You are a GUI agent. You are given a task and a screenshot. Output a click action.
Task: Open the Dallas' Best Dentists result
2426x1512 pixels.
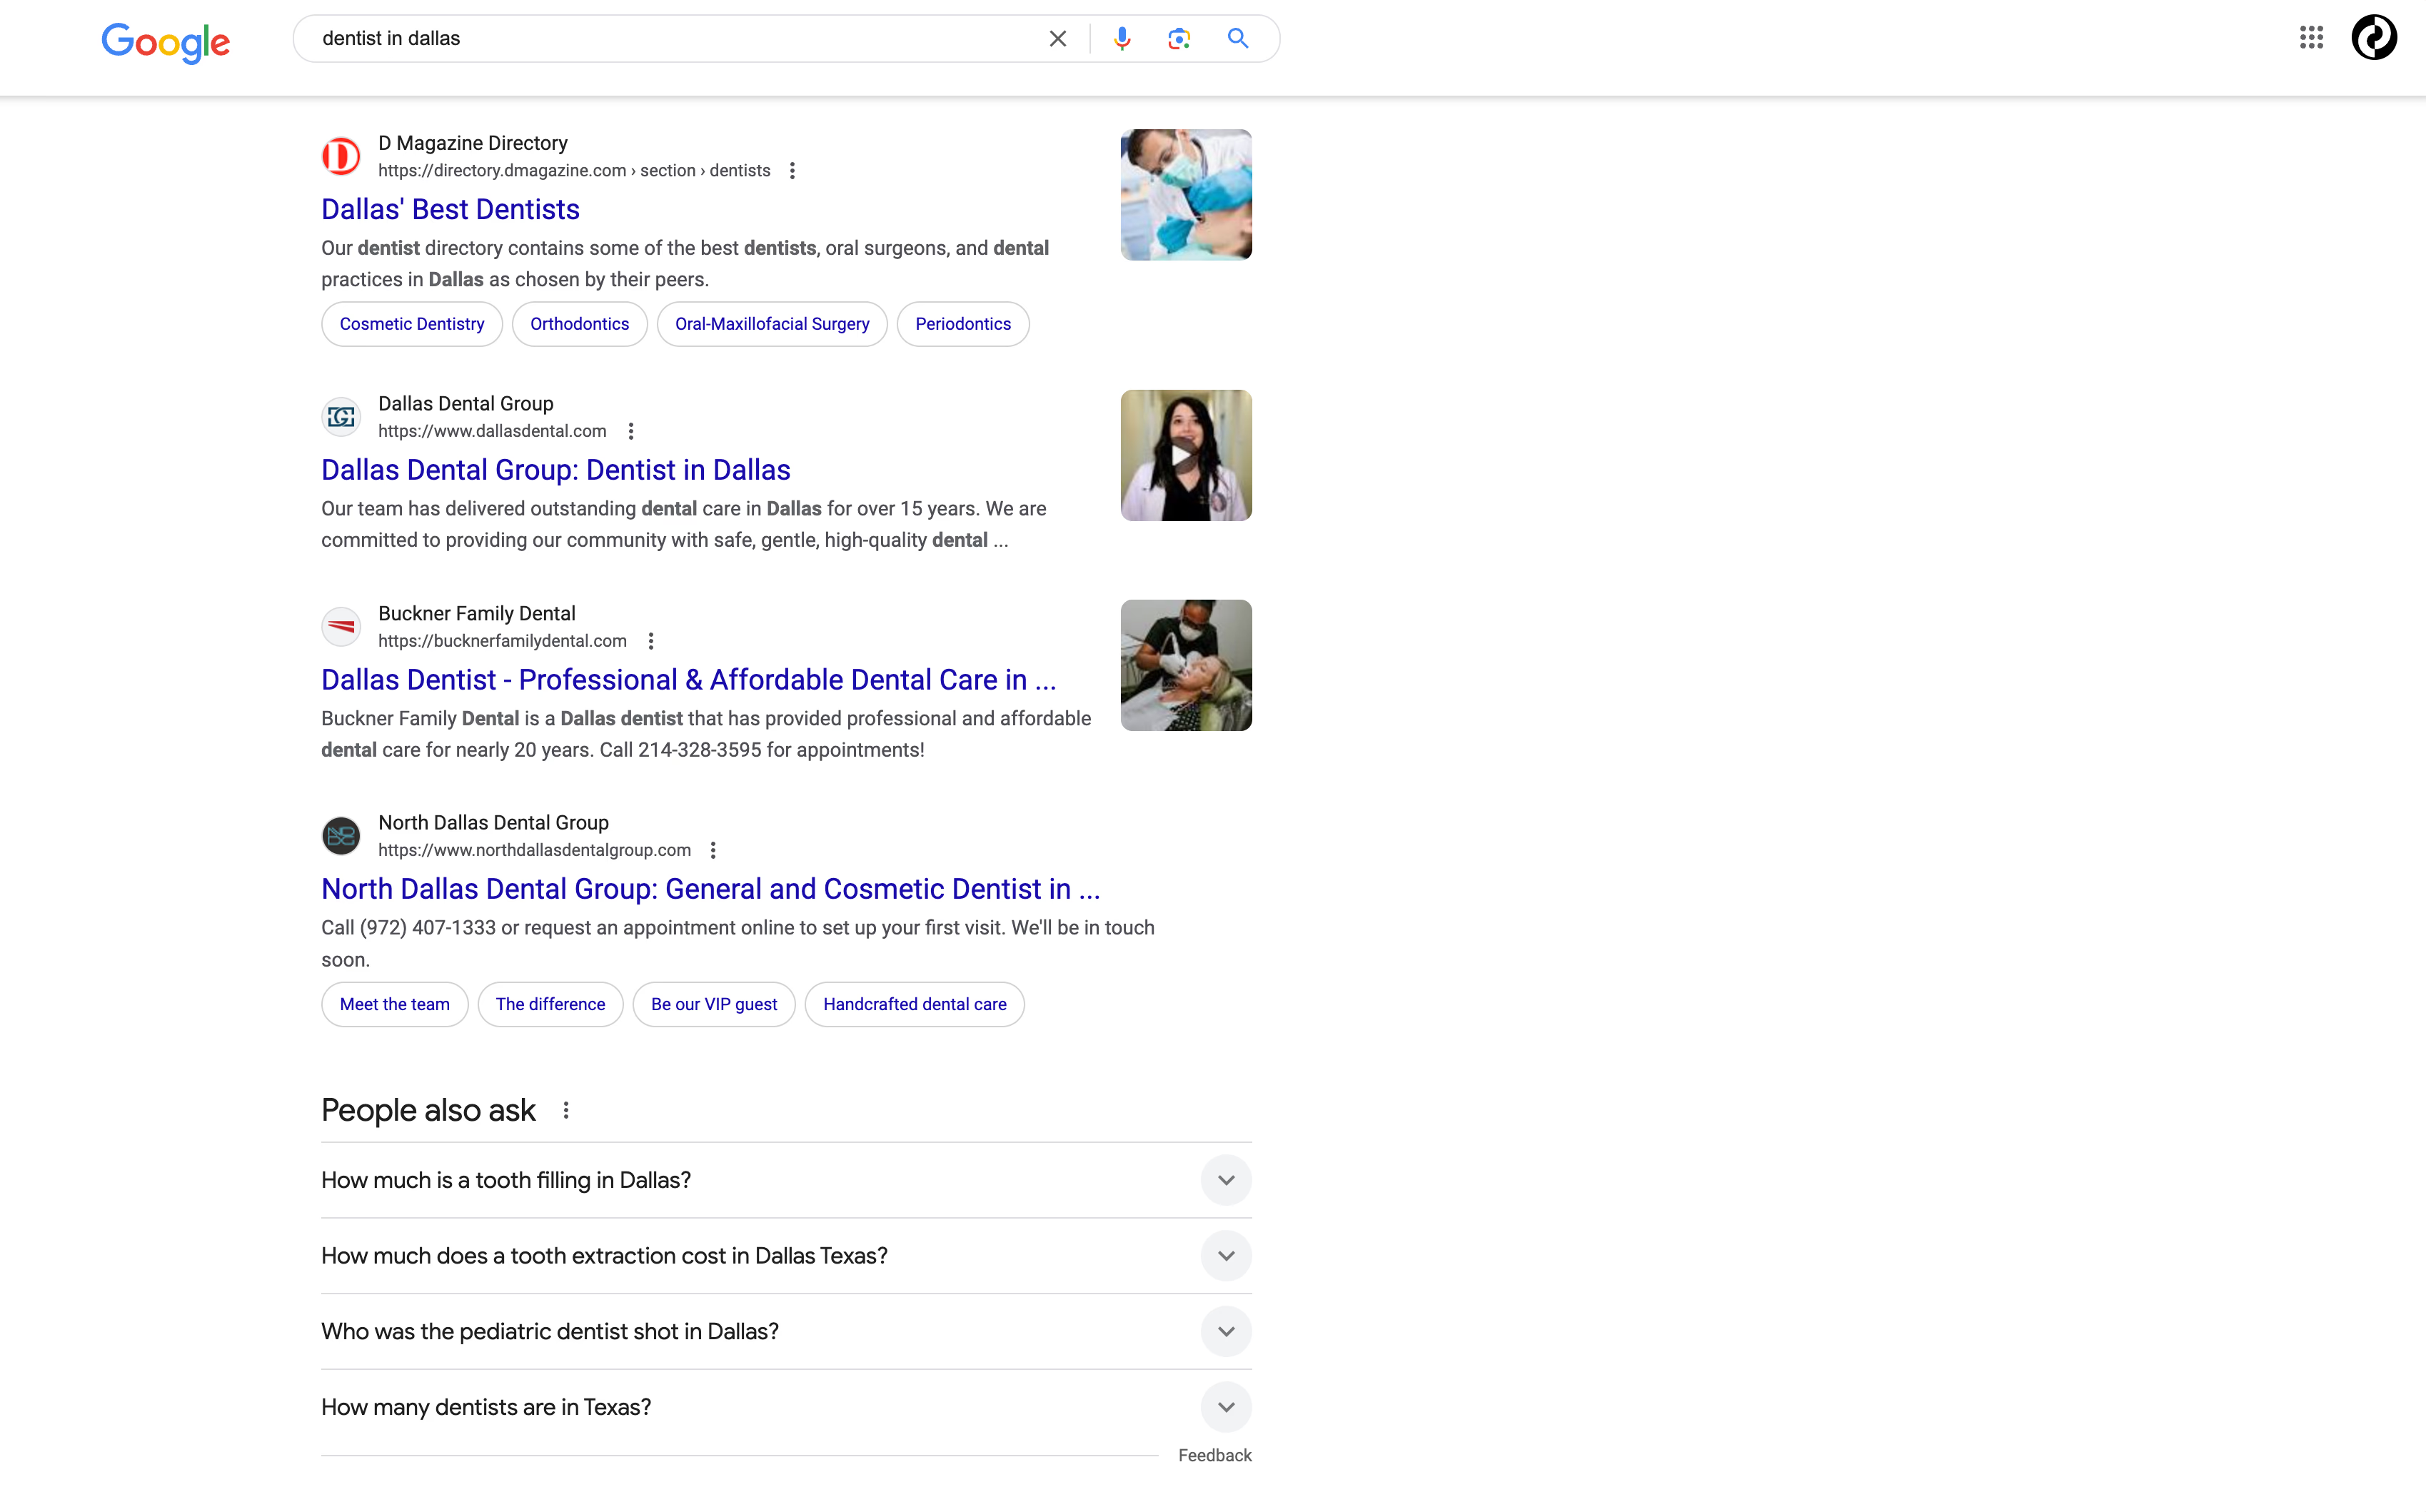tap(450, 209)
